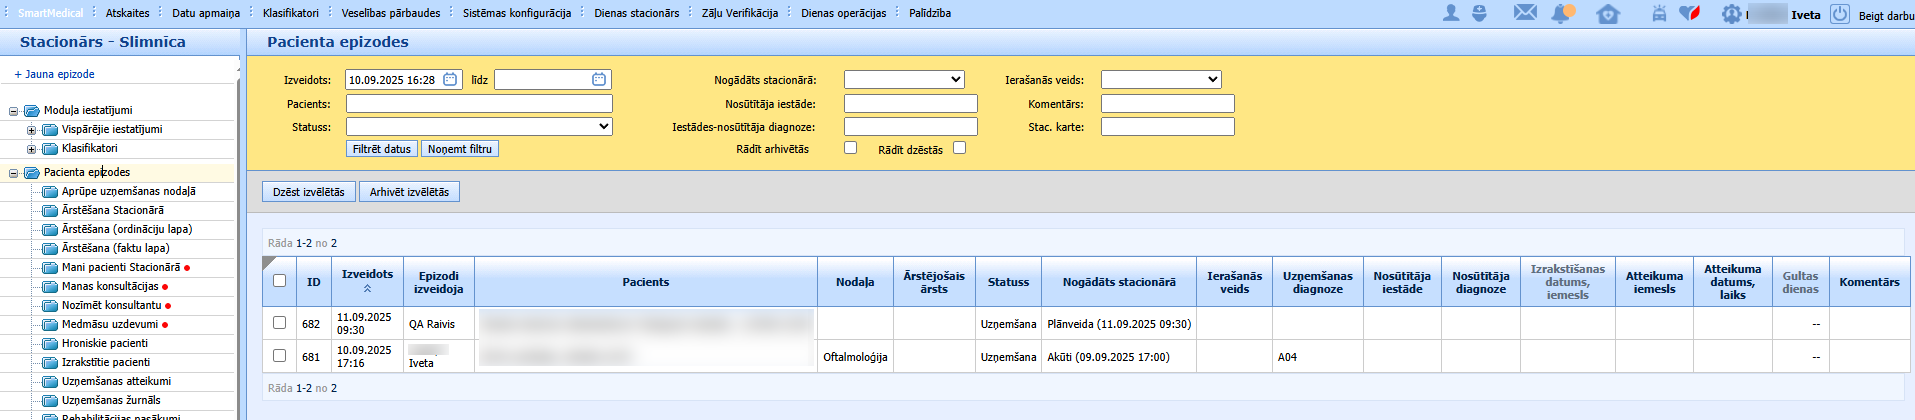Viewport: 1915px width, 420px height.
Task: Click the SmartMedical logo in menu bar
Action: click(x=51, y=13)
